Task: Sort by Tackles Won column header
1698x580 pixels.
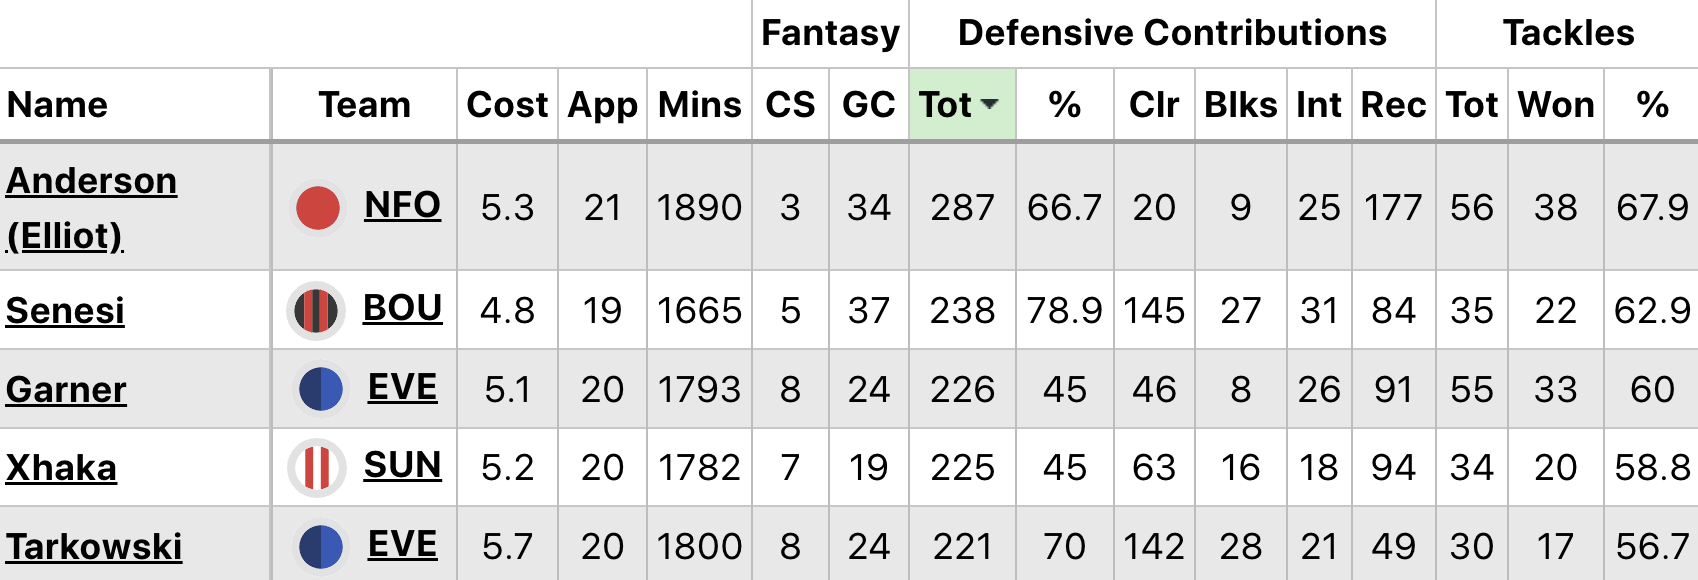Action: [x=1555, y=105]
